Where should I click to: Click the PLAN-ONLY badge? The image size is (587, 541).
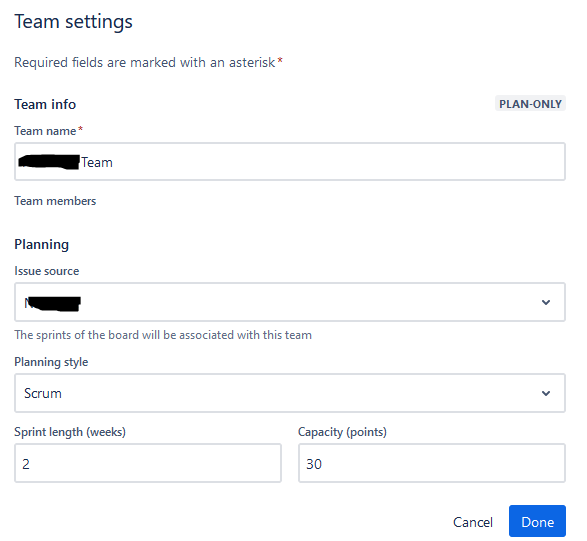coord(530,104)
